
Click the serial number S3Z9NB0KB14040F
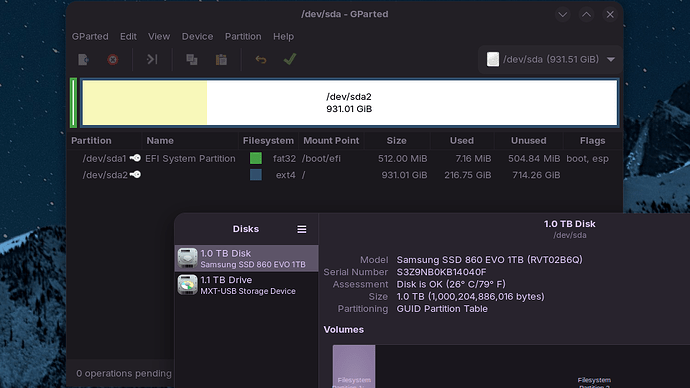(441, 272)
